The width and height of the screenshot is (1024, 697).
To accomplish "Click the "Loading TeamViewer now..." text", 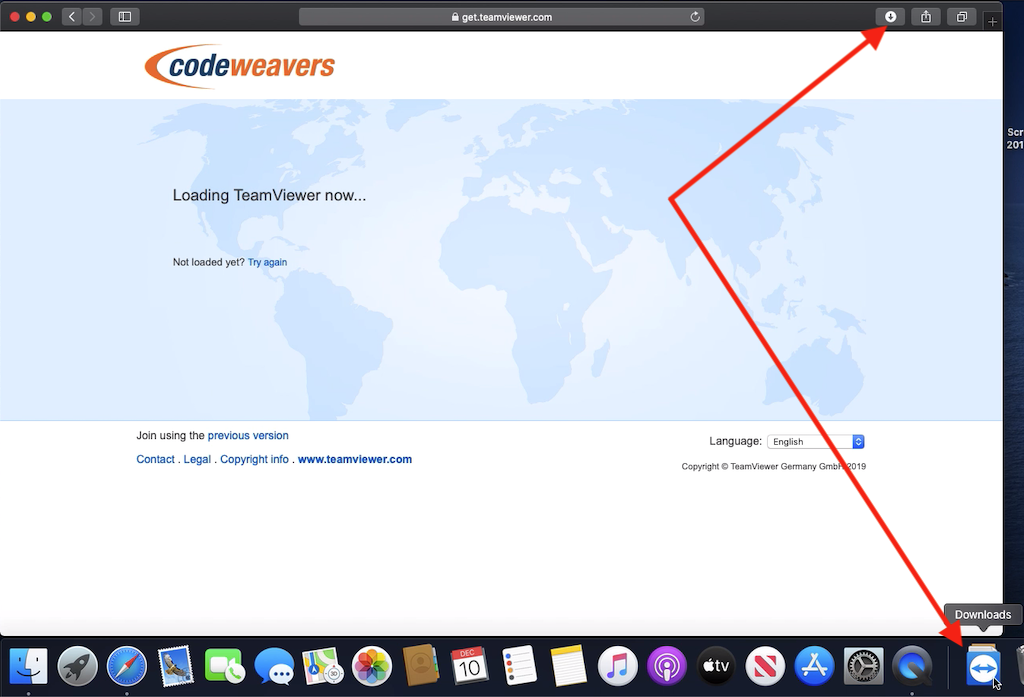I will click(x=269, y=195).
